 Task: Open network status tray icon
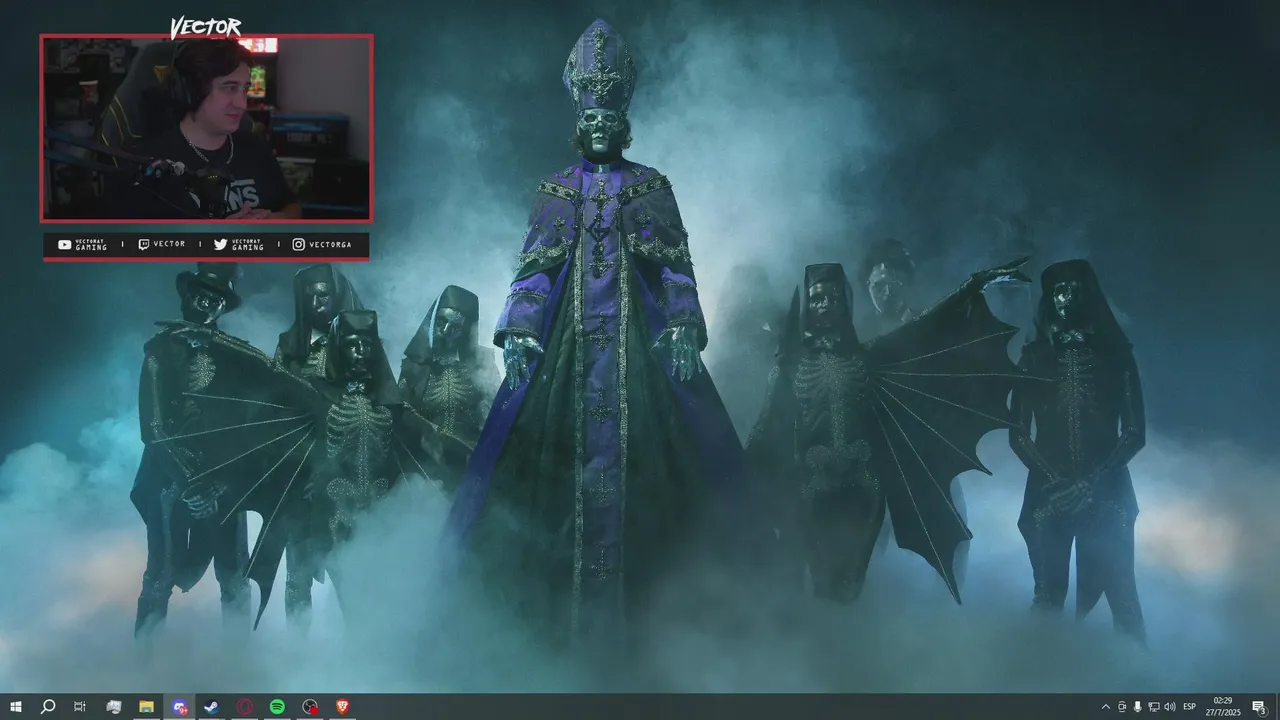(1154, 707)
